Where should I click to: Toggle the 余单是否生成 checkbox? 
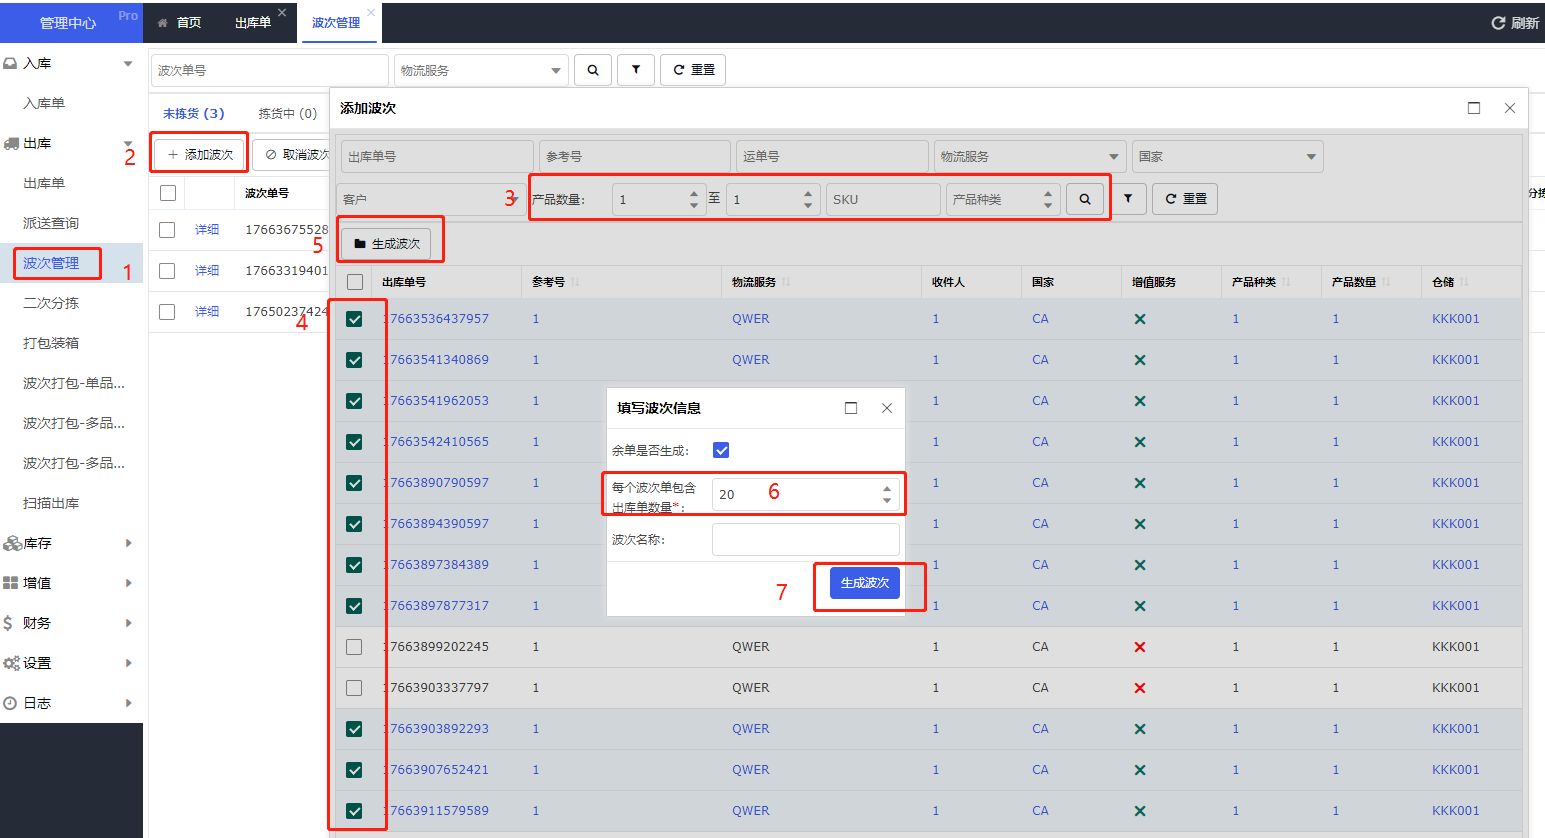coord(721,450)
